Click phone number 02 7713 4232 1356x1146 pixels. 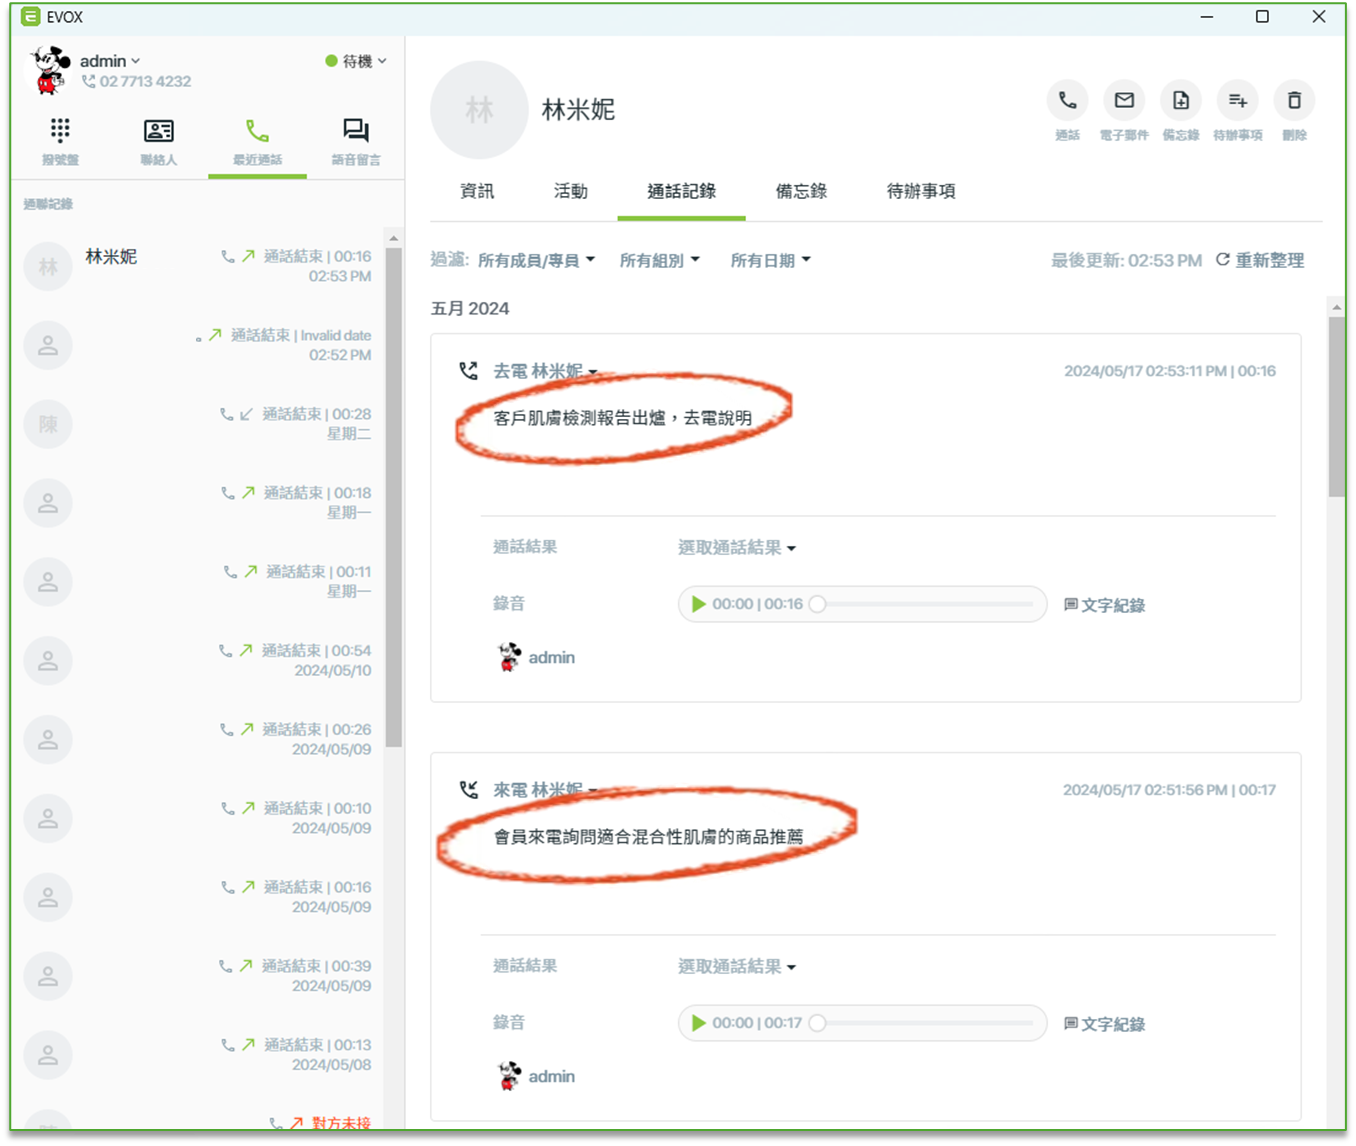[x=145, y=82]
